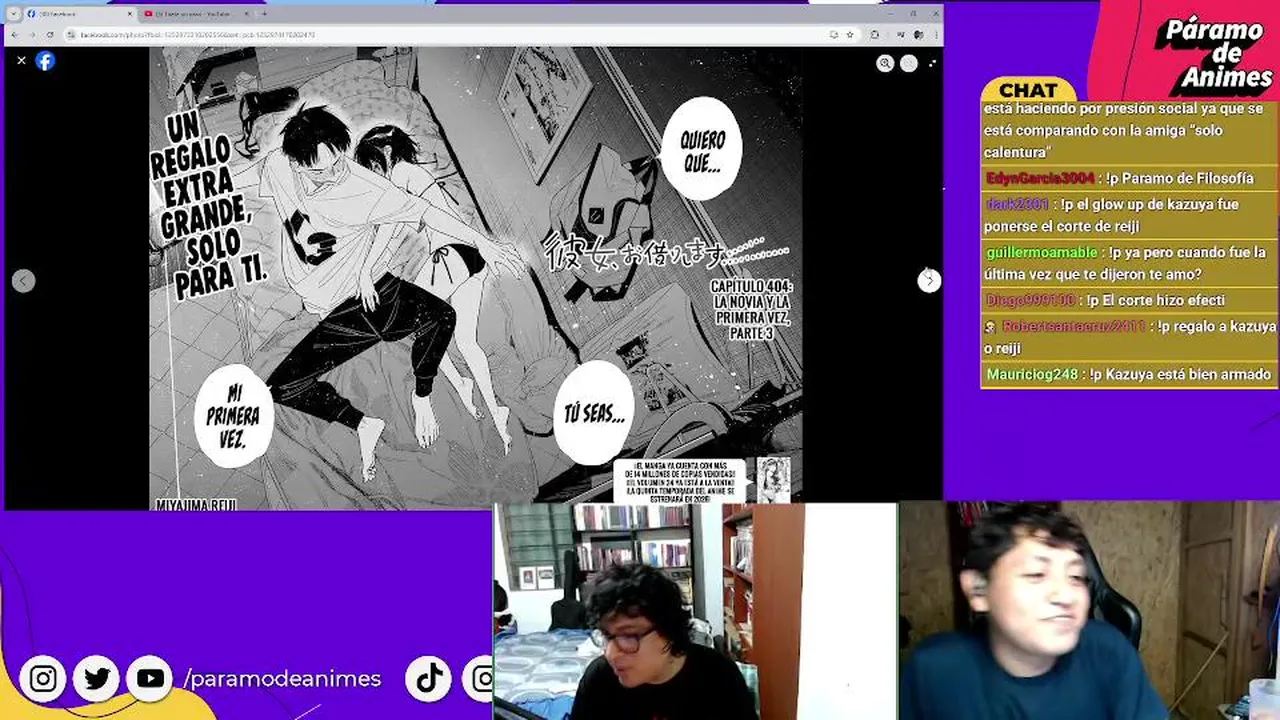
Task: Close the YouTube browser tab
Action: pos(246,14)
